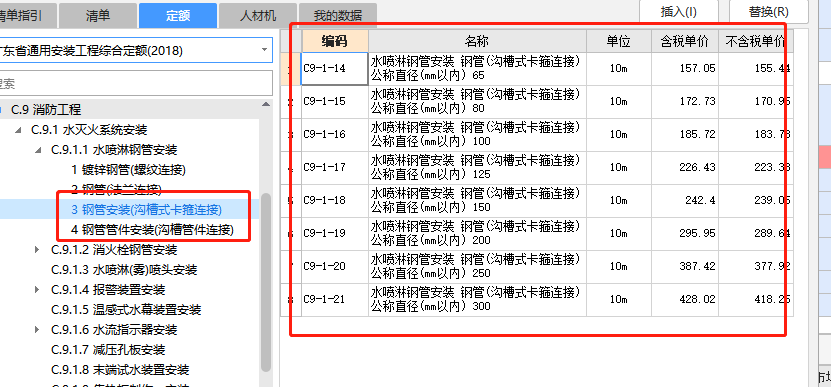Select code cell C9-1-18

tap(335, 200)
